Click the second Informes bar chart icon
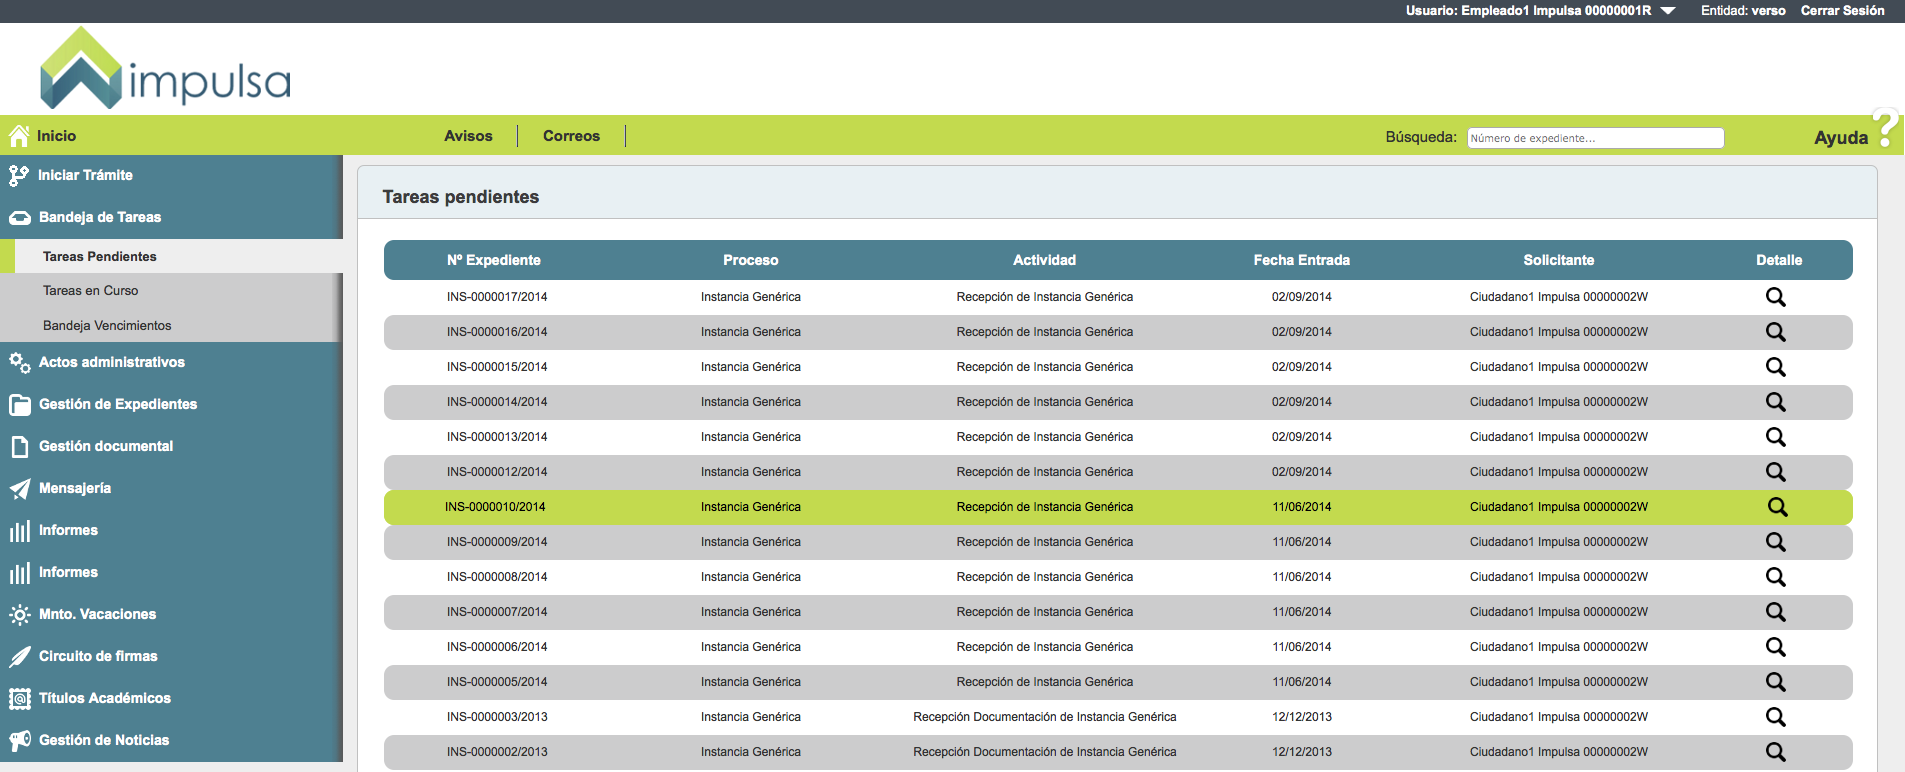The height and width of the screenshot is (772, 1905). click(x=19, y=573)
